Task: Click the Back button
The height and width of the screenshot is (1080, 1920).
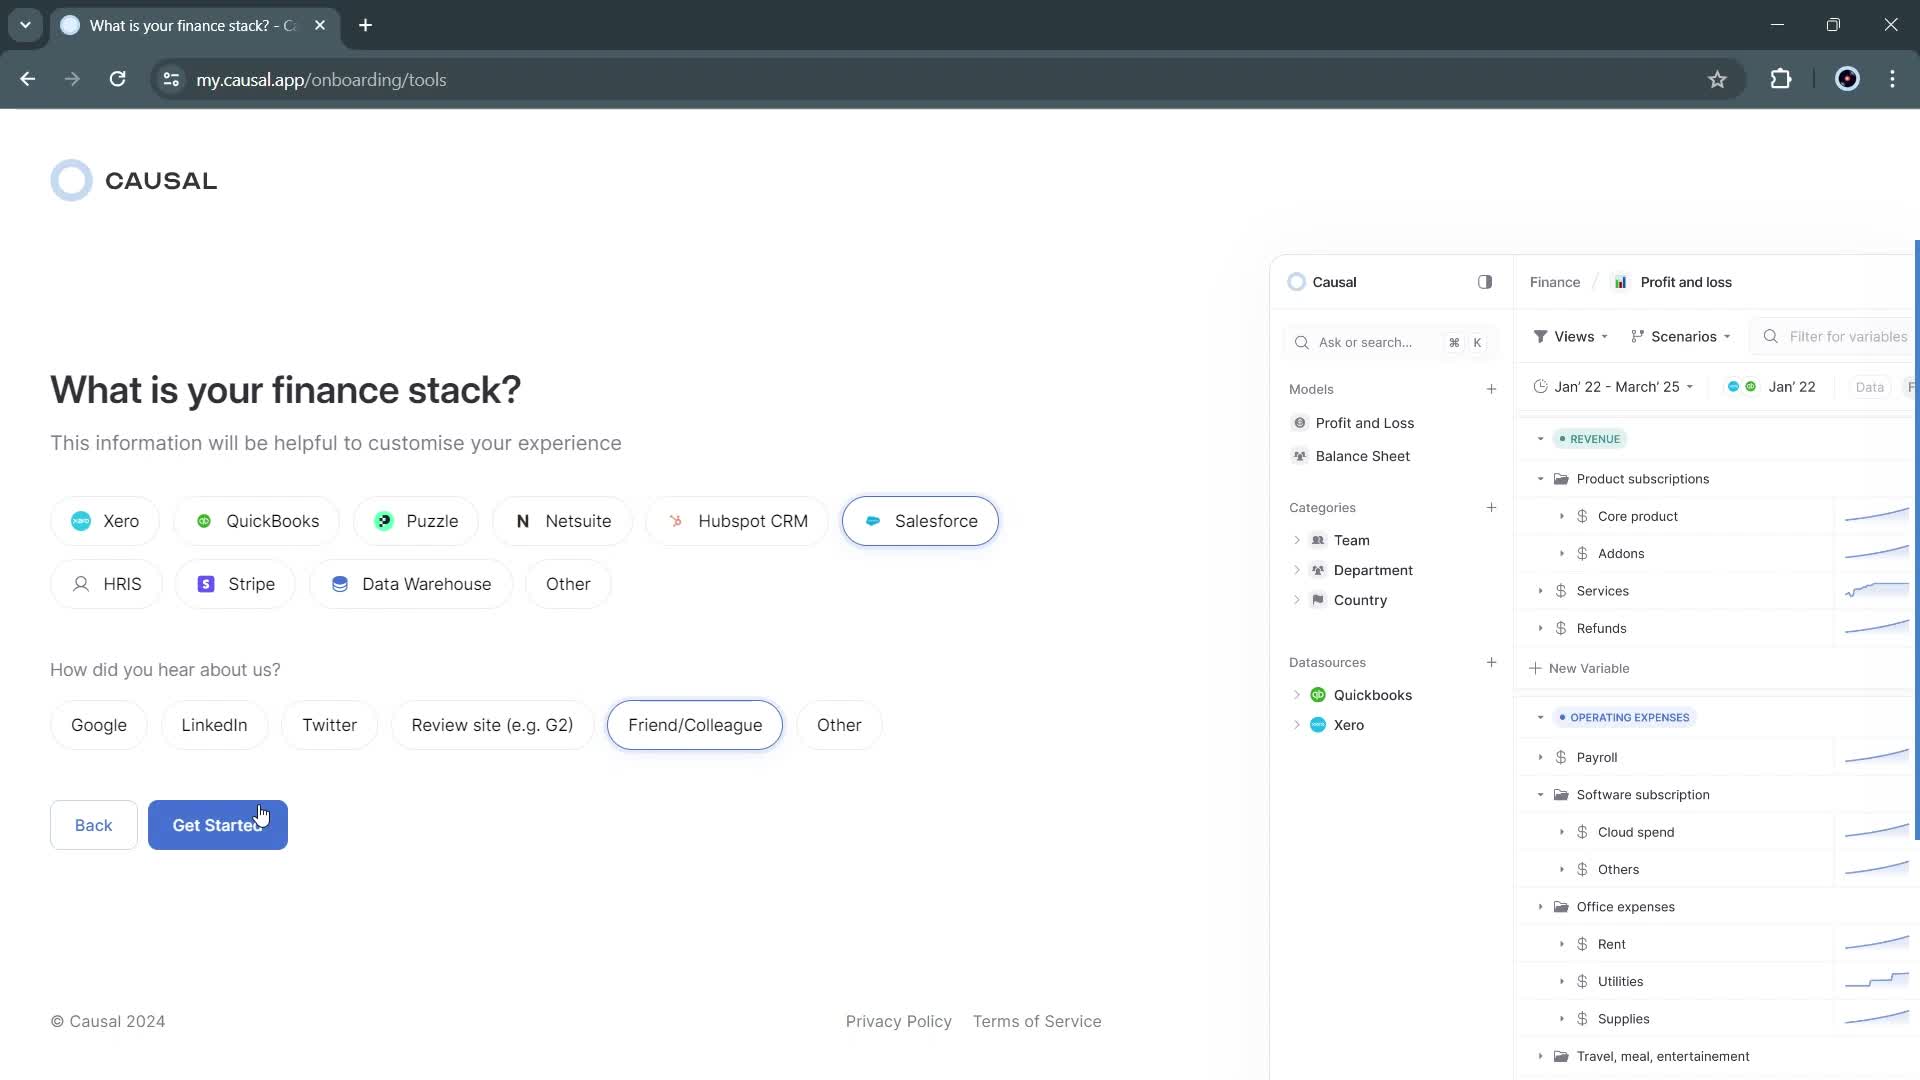Action: coord(94,824)
